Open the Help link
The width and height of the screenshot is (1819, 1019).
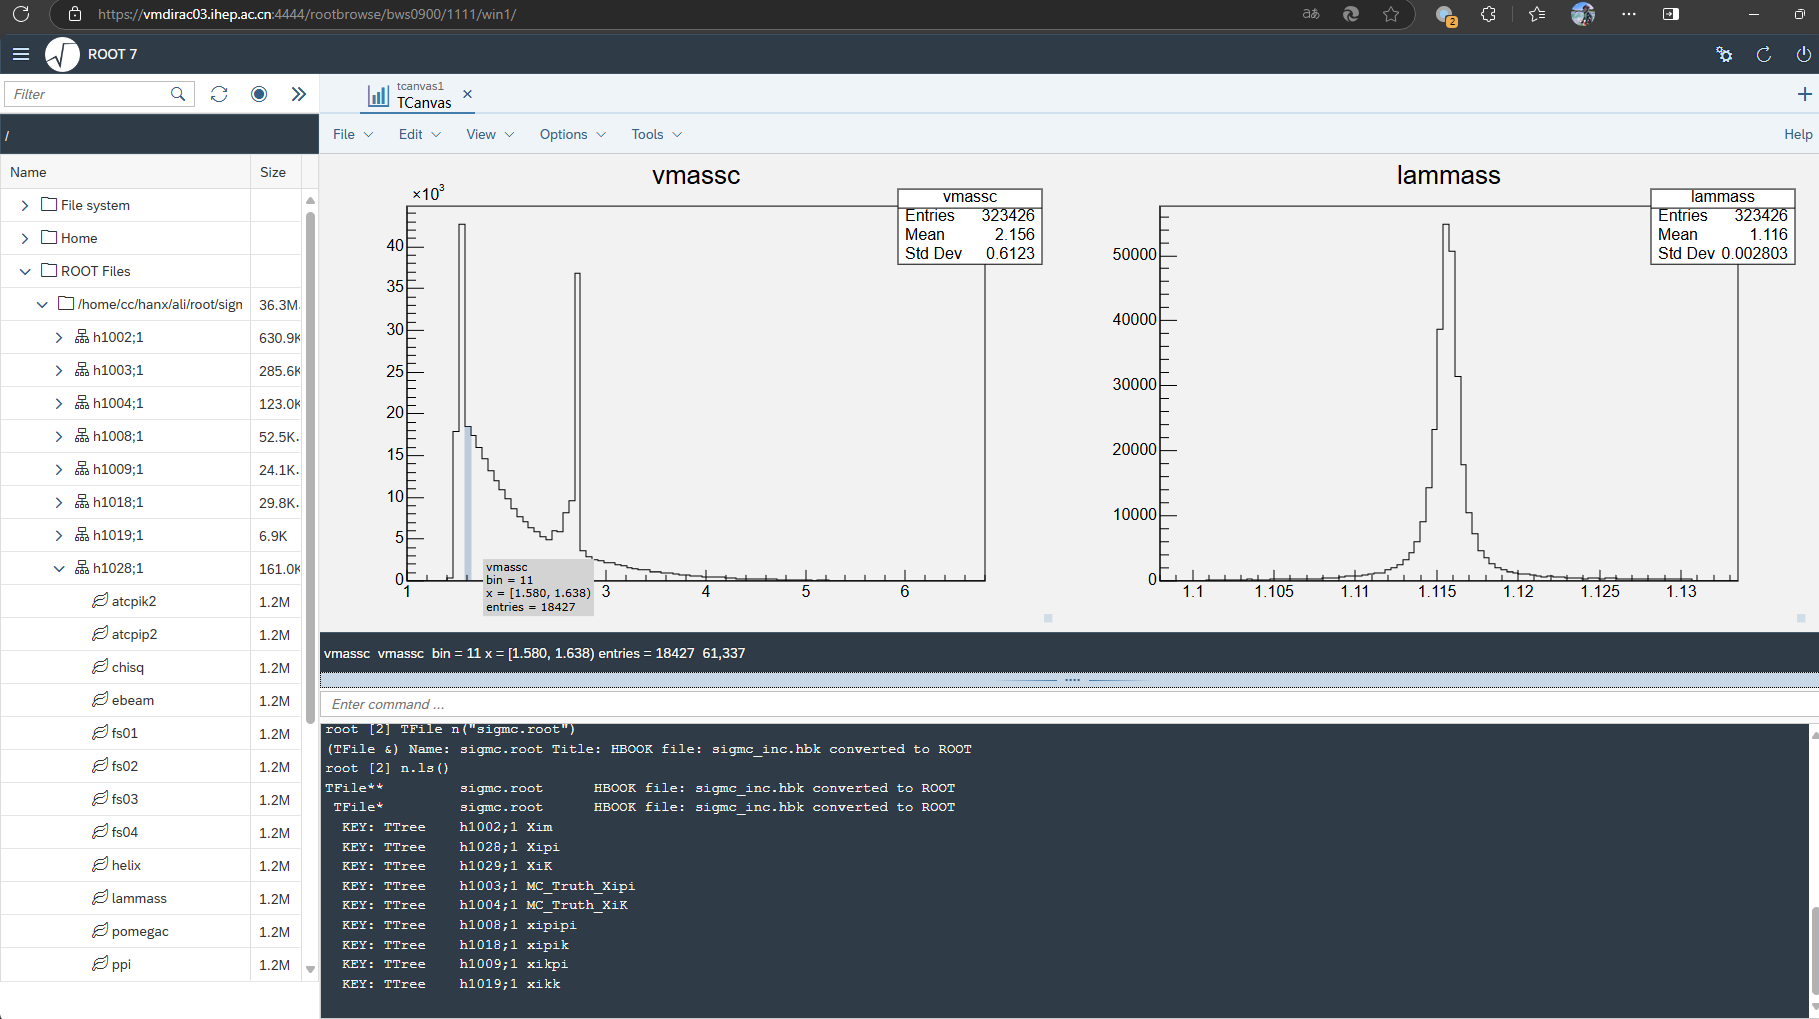1798,134
